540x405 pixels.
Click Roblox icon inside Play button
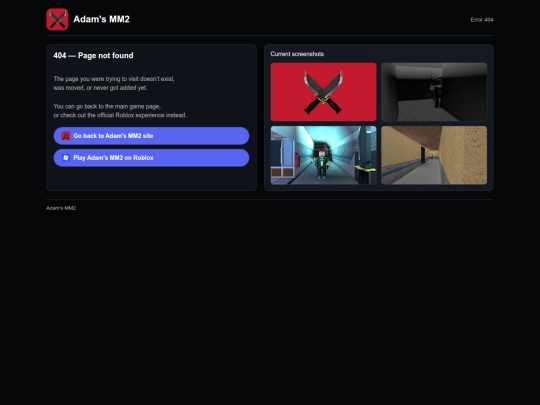coord(66,158)
